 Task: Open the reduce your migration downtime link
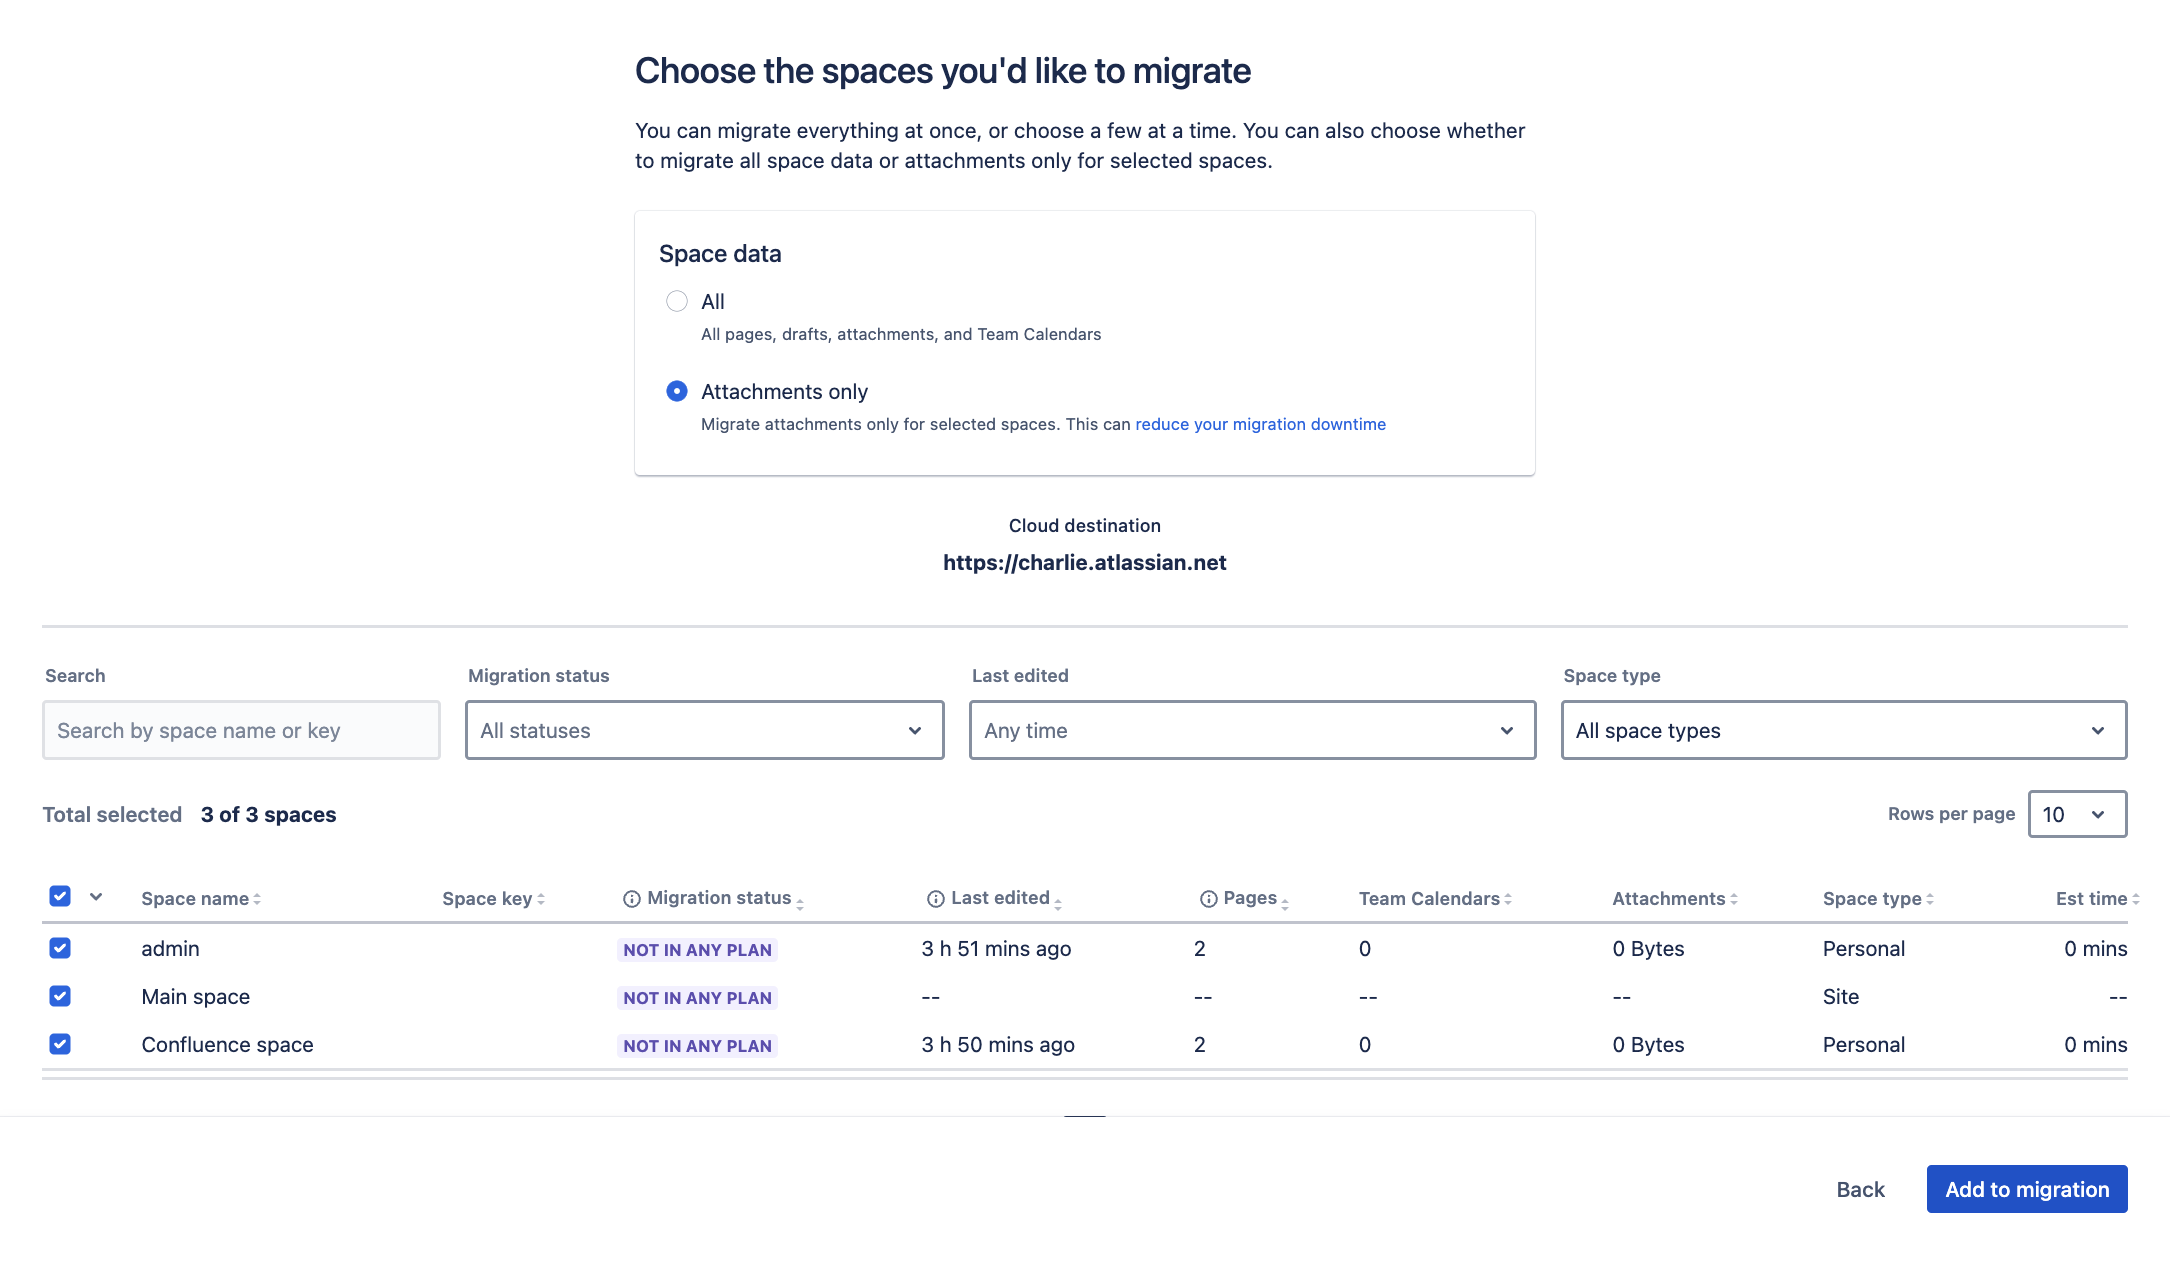pyautogui.click(x=1259, y=424)
